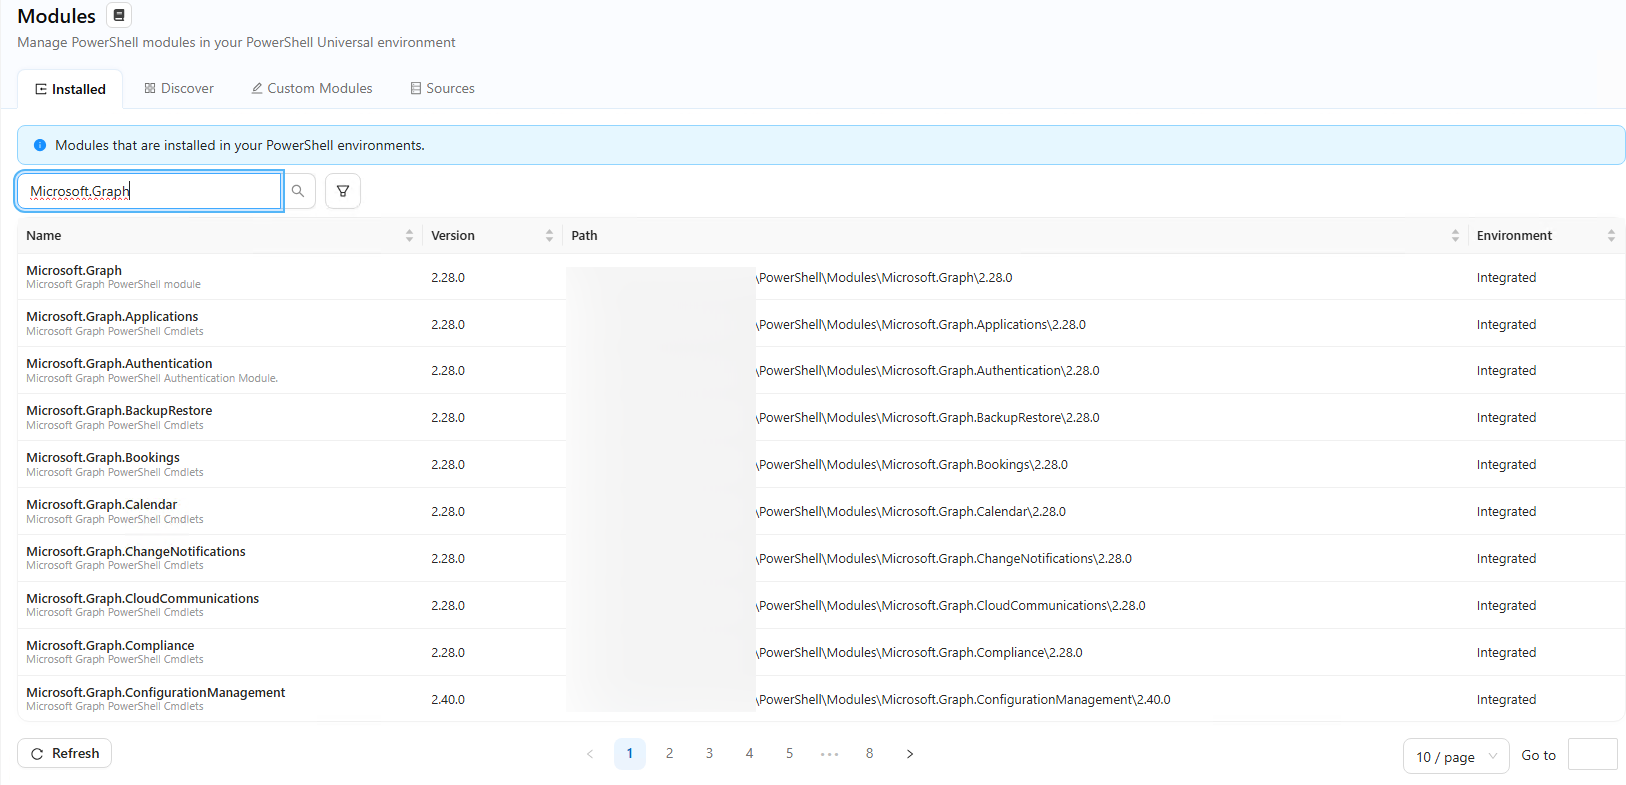Click the Microsoft.Graph.ConfigurationManagement\2.40.0 path

pos(963,700)
